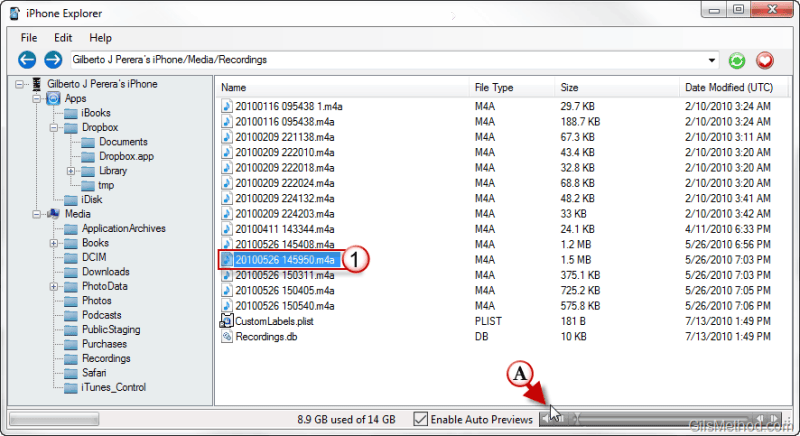Image resolution: width=800 pixels, height=436 pixels.
Task: Open the Help menu
Action: point(100,38)
